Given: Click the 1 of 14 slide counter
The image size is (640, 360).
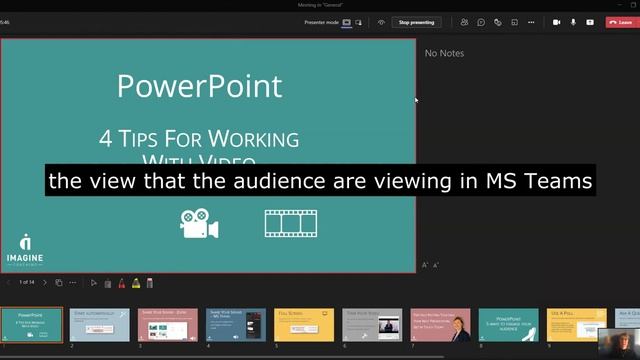Looking at the screenshot, I should 27,282.
